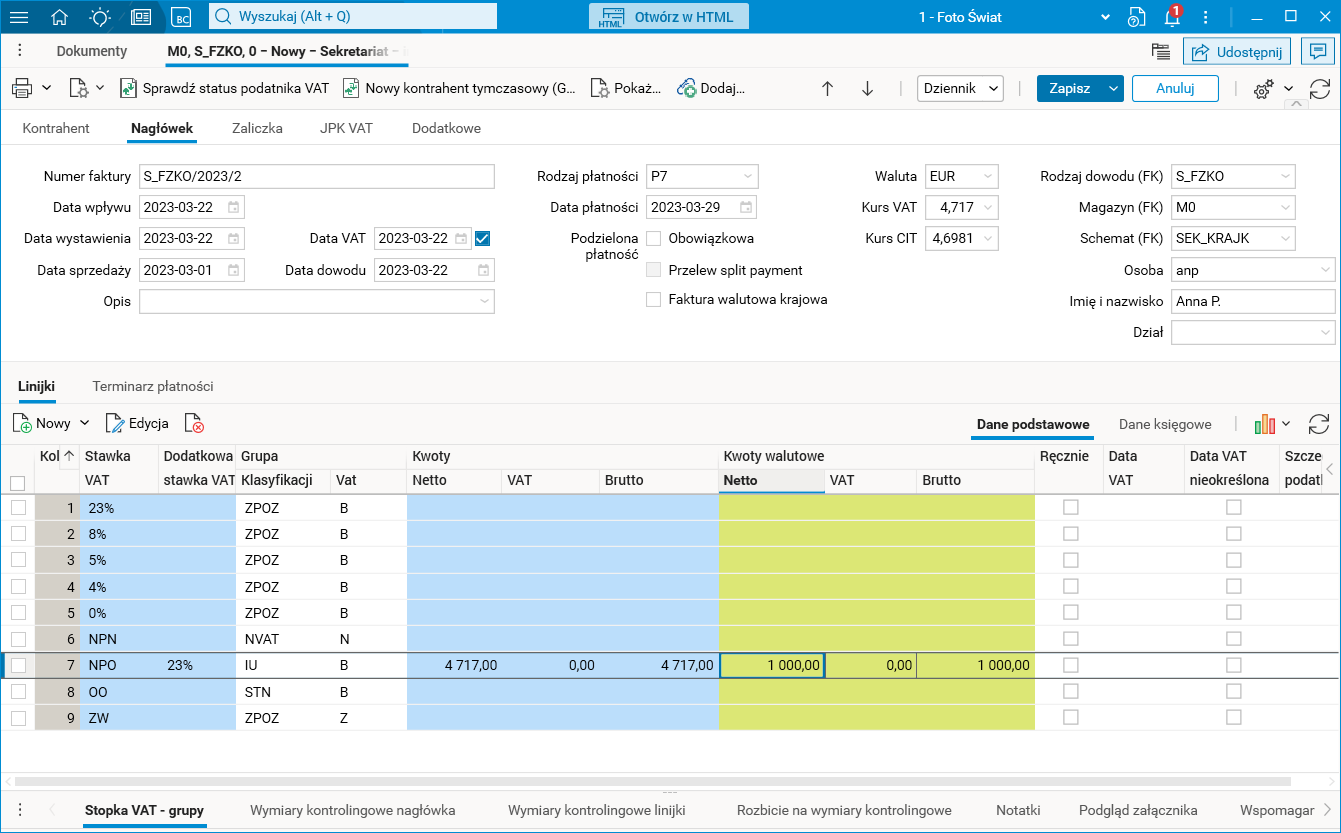Open the chart icon in lines toolbar
The width and height of the screenshot is (1341, 833).
[1265, 424]
